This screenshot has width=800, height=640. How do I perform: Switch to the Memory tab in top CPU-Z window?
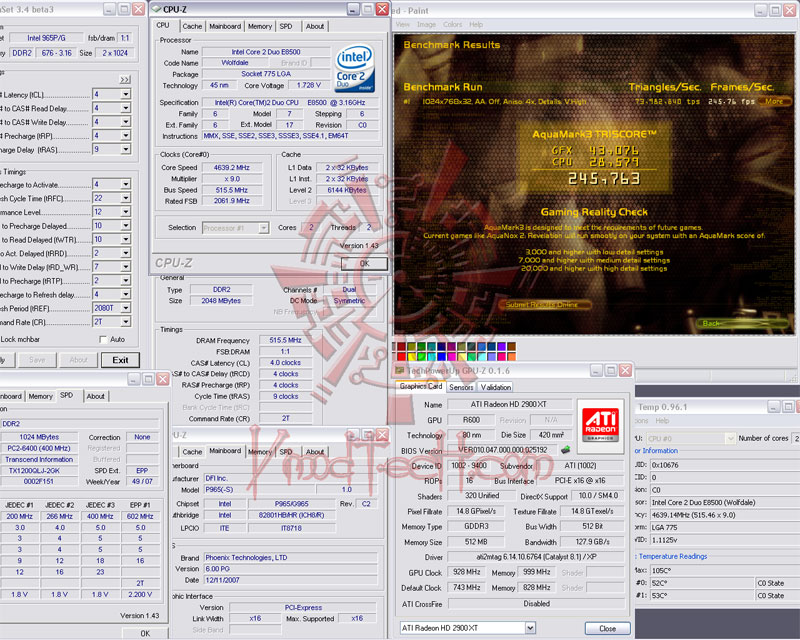point(260,27)
